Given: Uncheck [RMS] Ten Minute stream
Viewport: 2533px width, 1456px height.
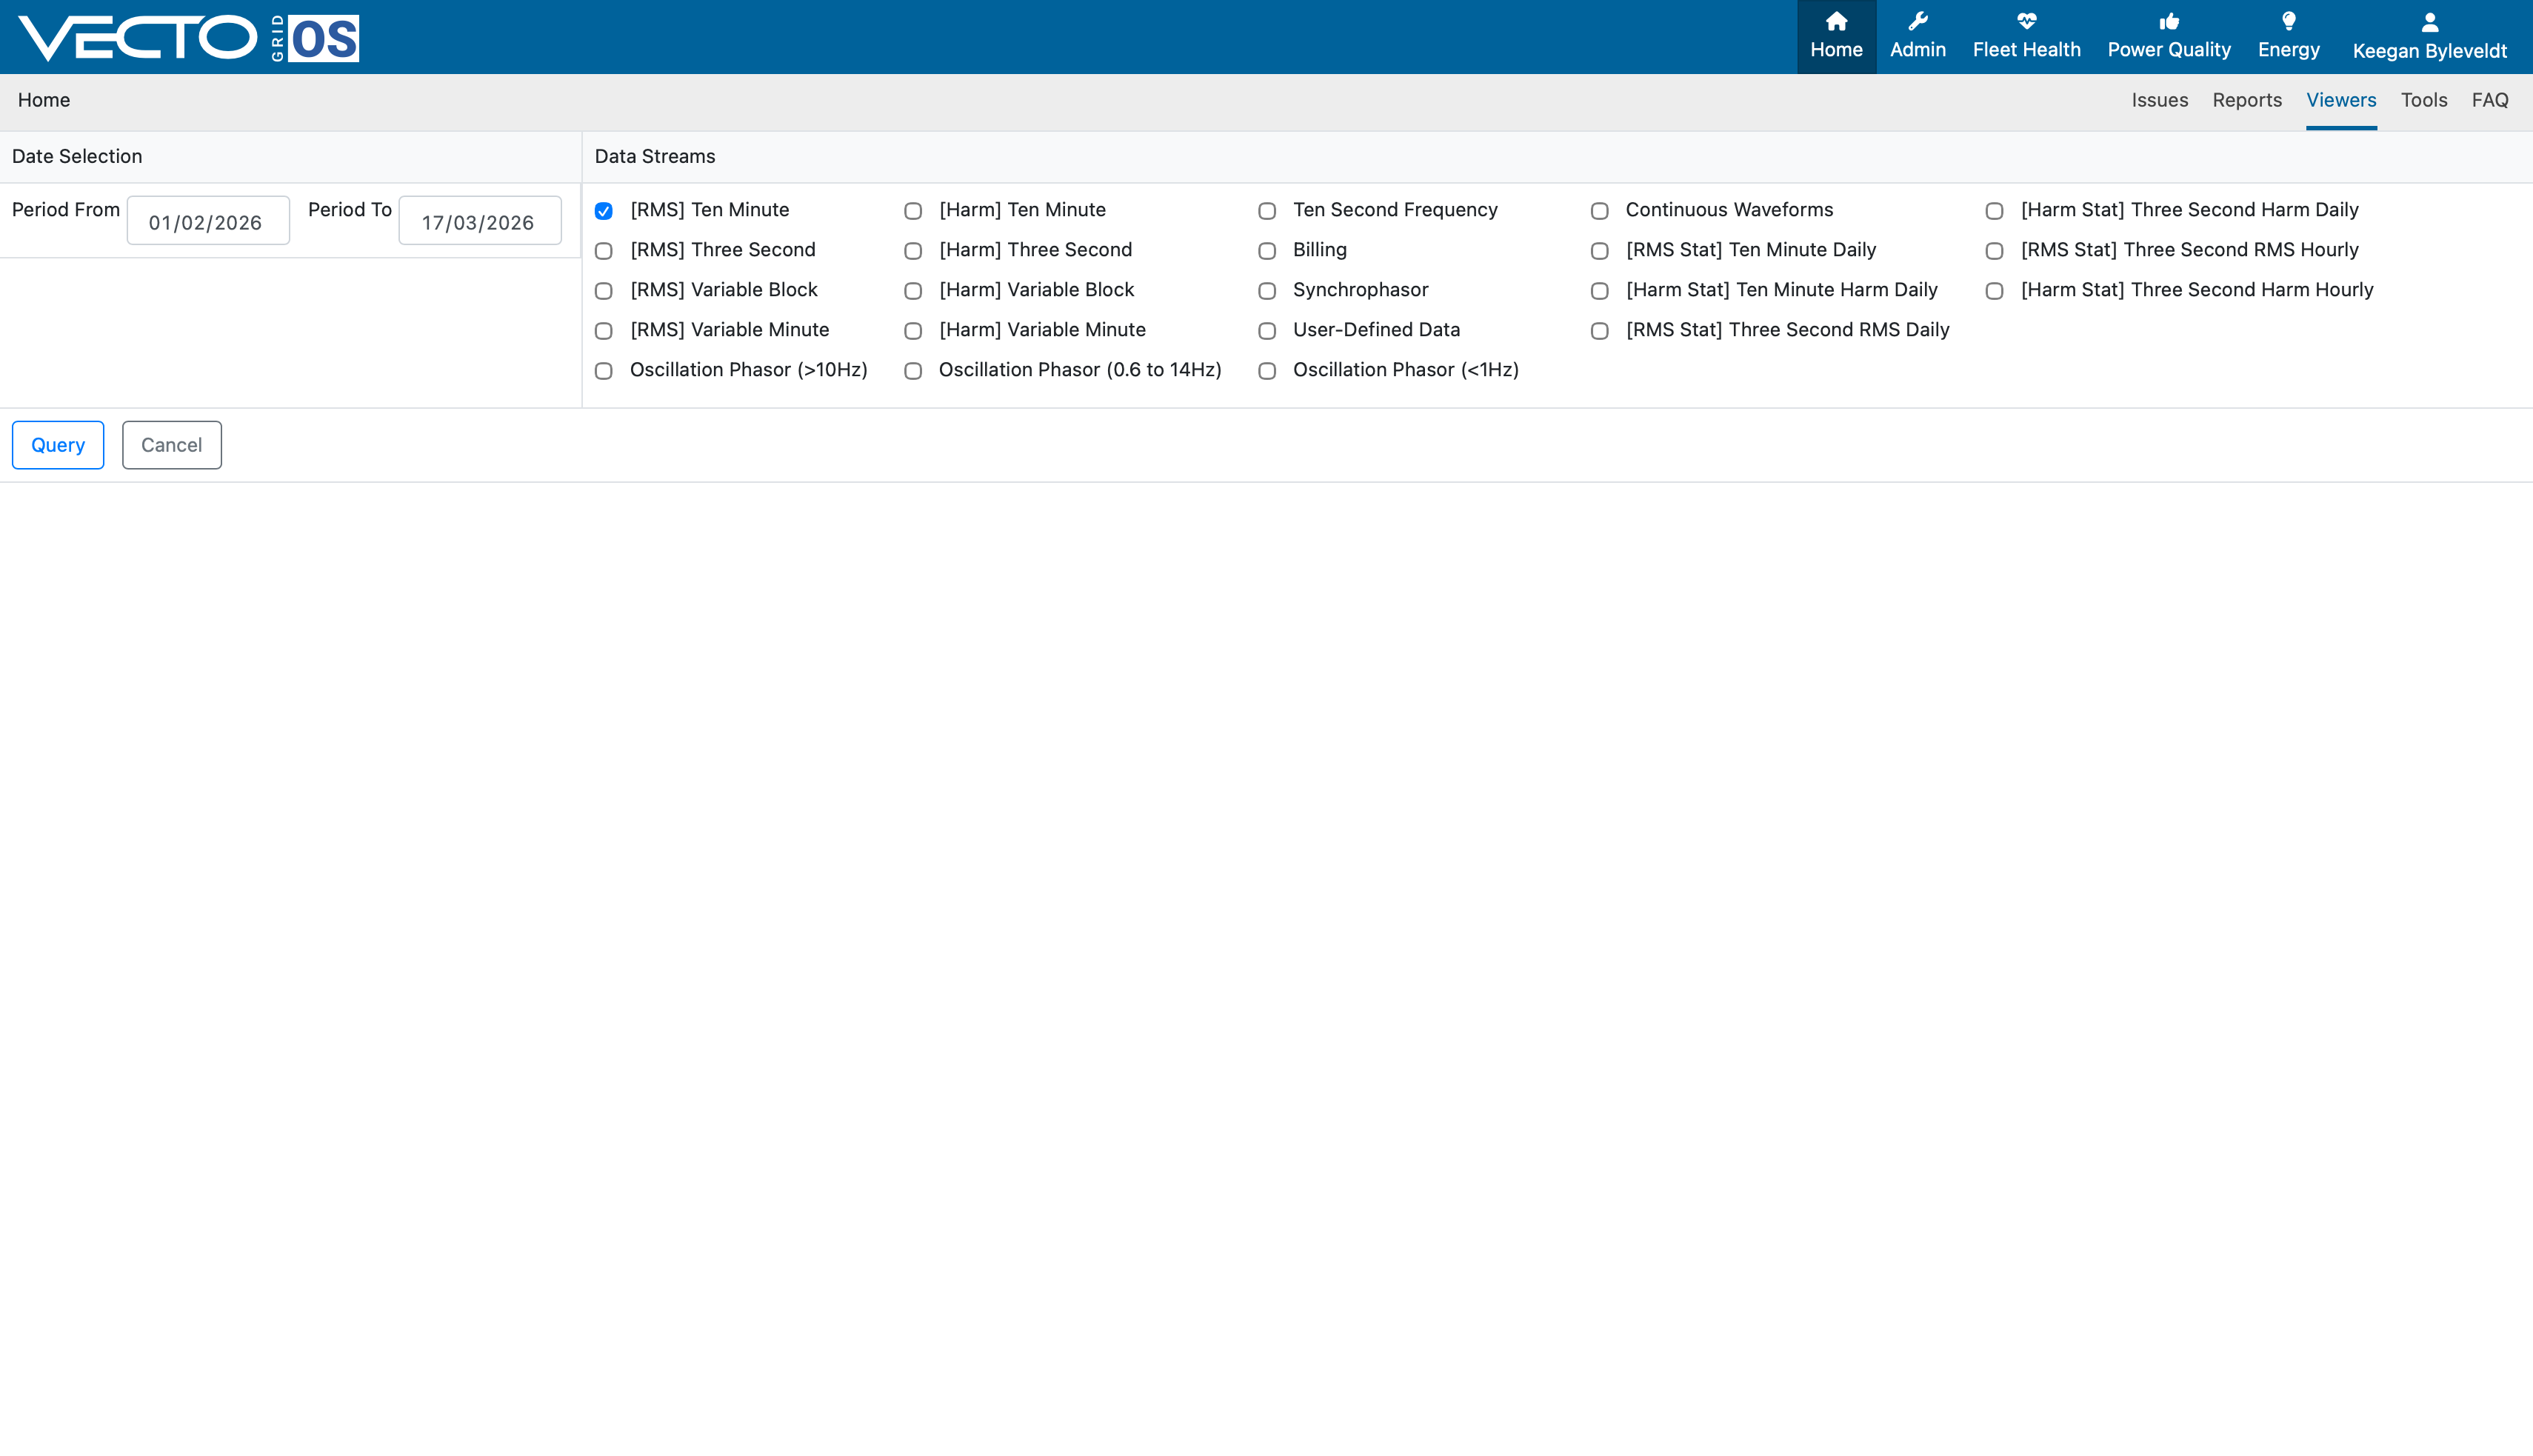Looking at the screenshot, I should [603, 211].
